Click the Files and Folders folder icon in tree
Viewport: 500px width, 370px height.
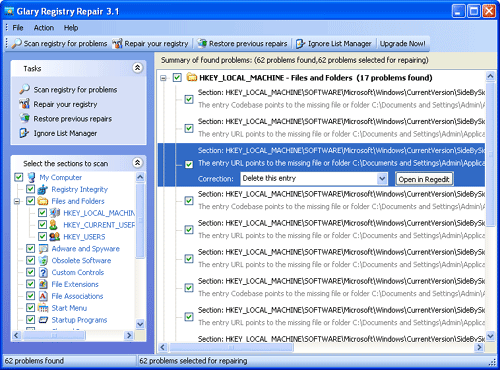43,201
